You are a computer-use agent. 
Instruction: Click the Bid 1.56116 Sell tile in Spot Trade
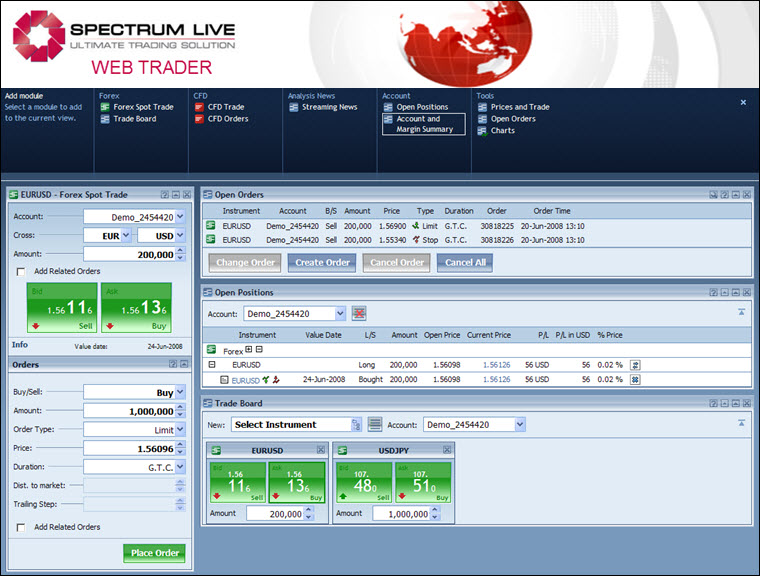click(x=62, y=308)
